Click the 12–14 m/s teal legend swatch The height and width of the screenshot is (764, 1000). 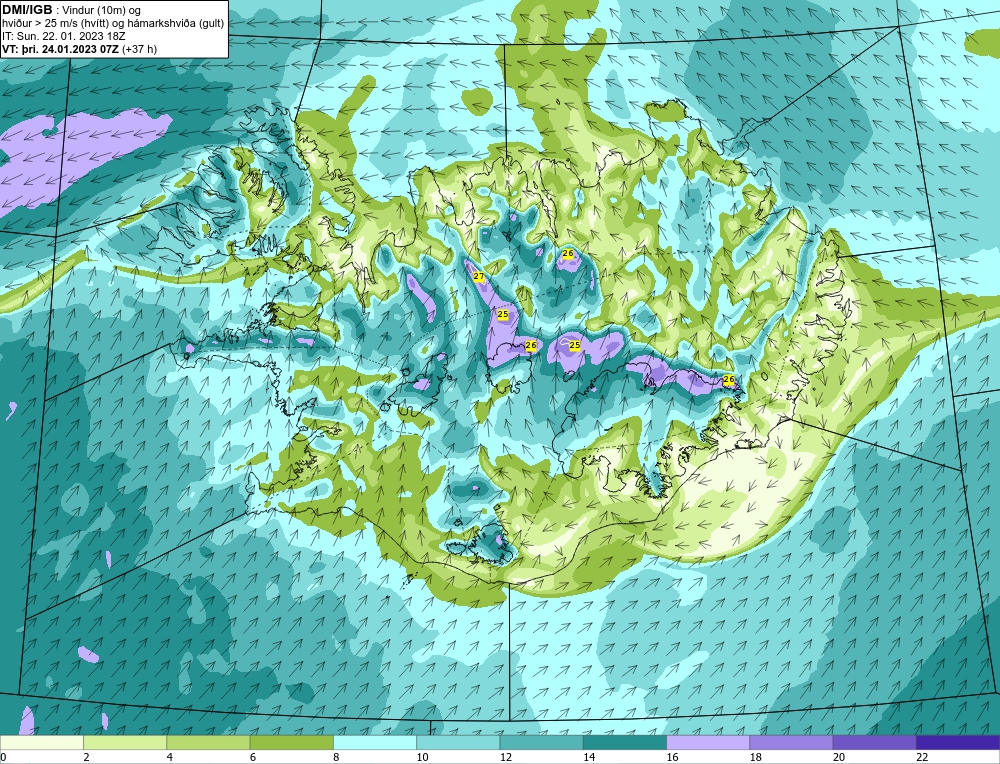click(541, 742)
